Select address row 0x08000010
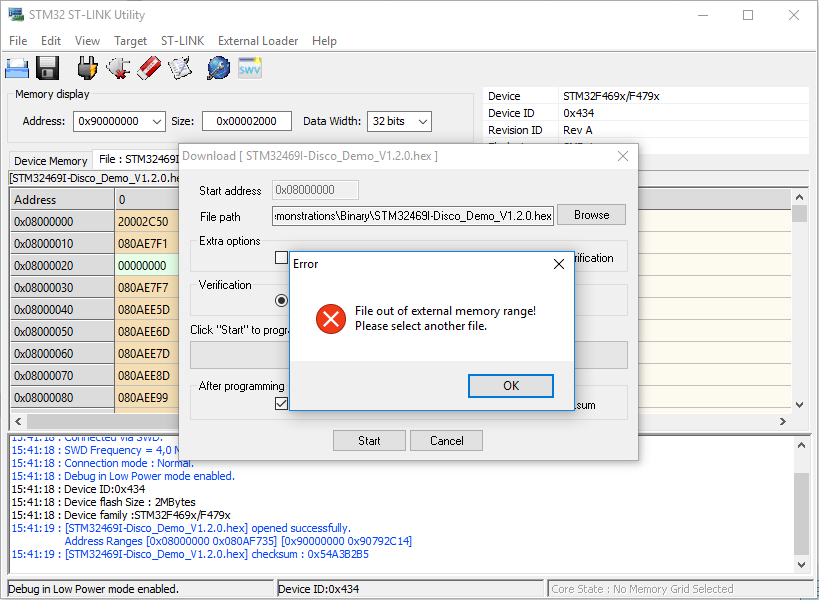This screenshot has height=600, width=819. [62, 244]
